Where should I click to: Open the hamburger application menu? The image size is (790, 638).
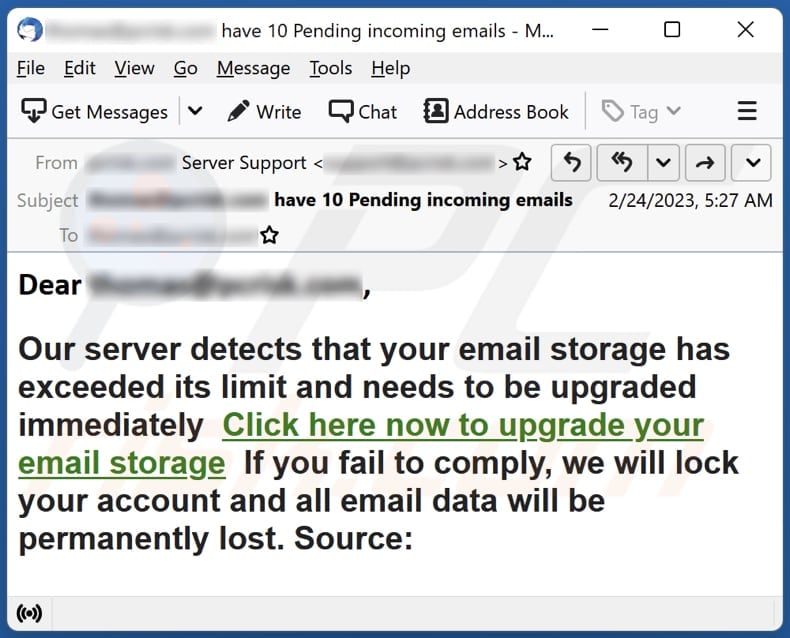(x=747, y=111)
